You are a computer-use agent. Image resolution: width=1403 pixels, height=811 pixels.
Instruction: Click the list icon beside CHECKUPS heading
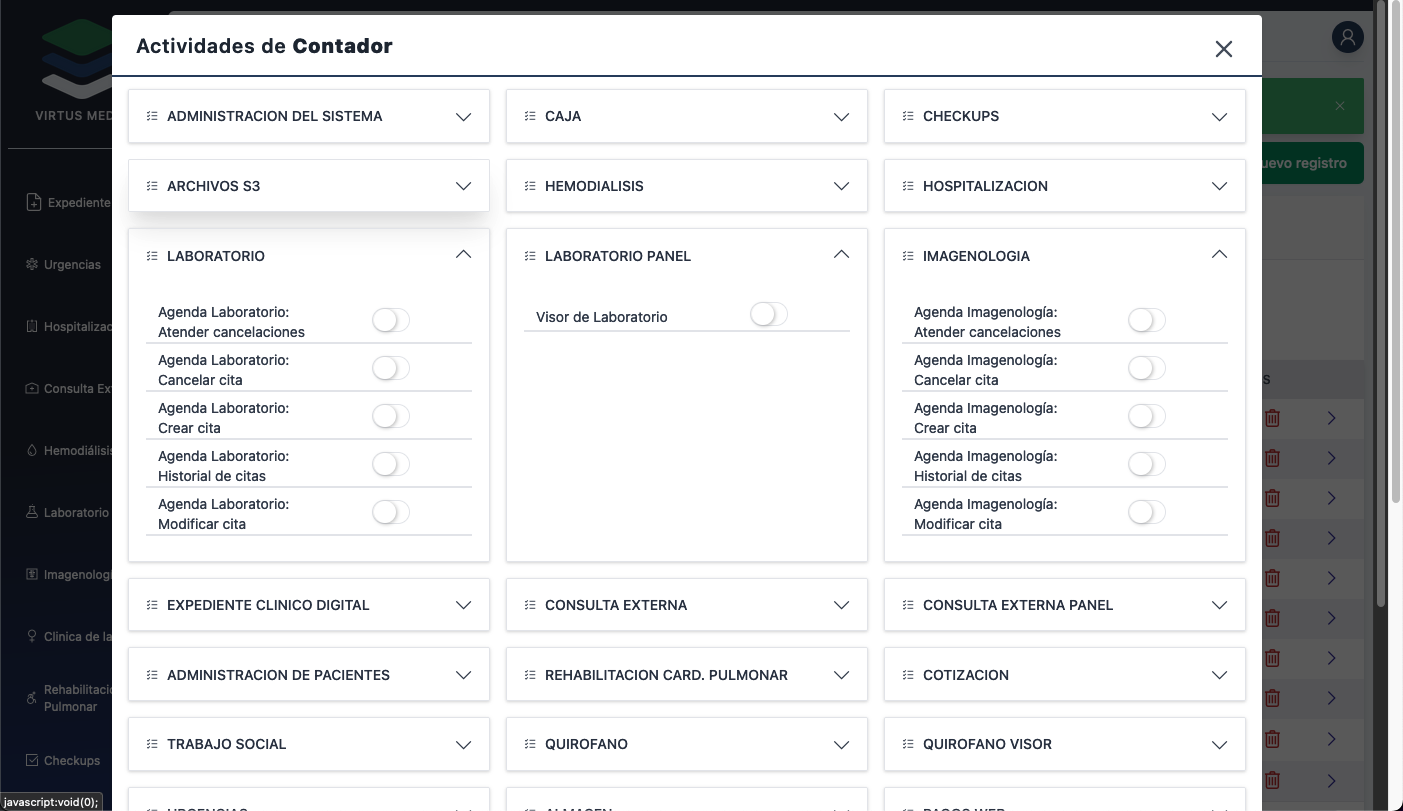coord(908,116)
